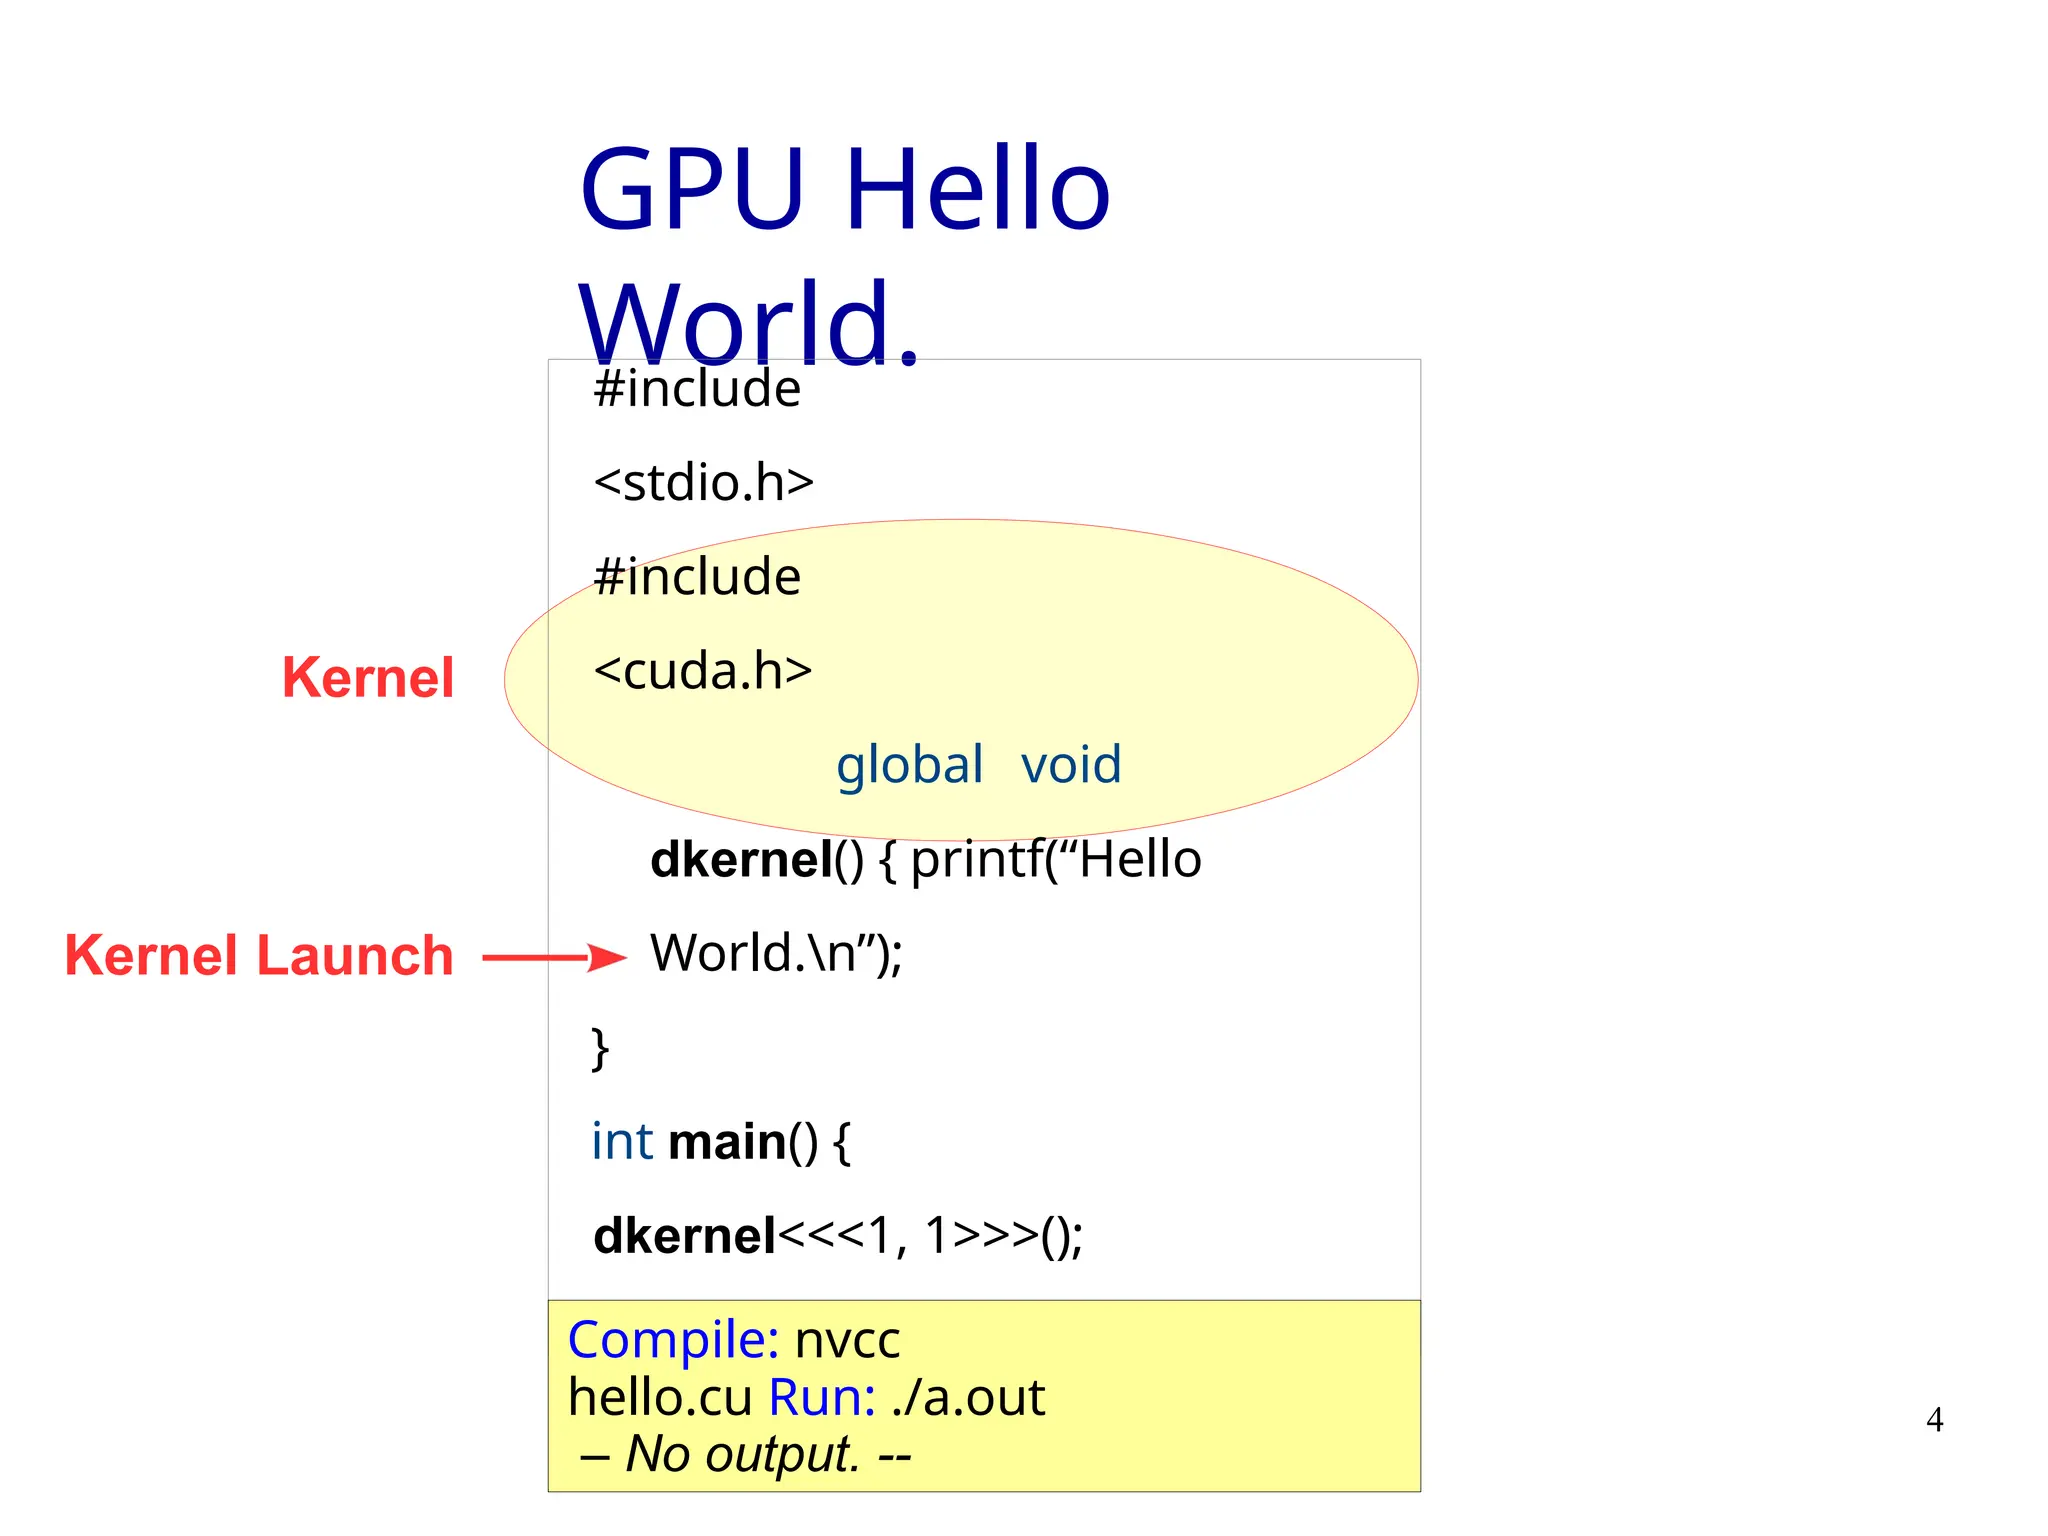Click the closing brace '}' line
Image resolution: width=2048 pixels, height=1536 pixels.
(600, 1049)
